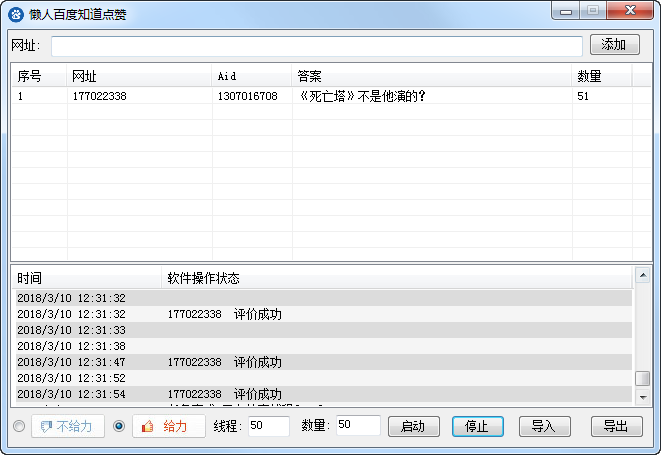Select the 给力 radio button
The width and height of the screenshot is (661, 455).
(x=119, y=426)
